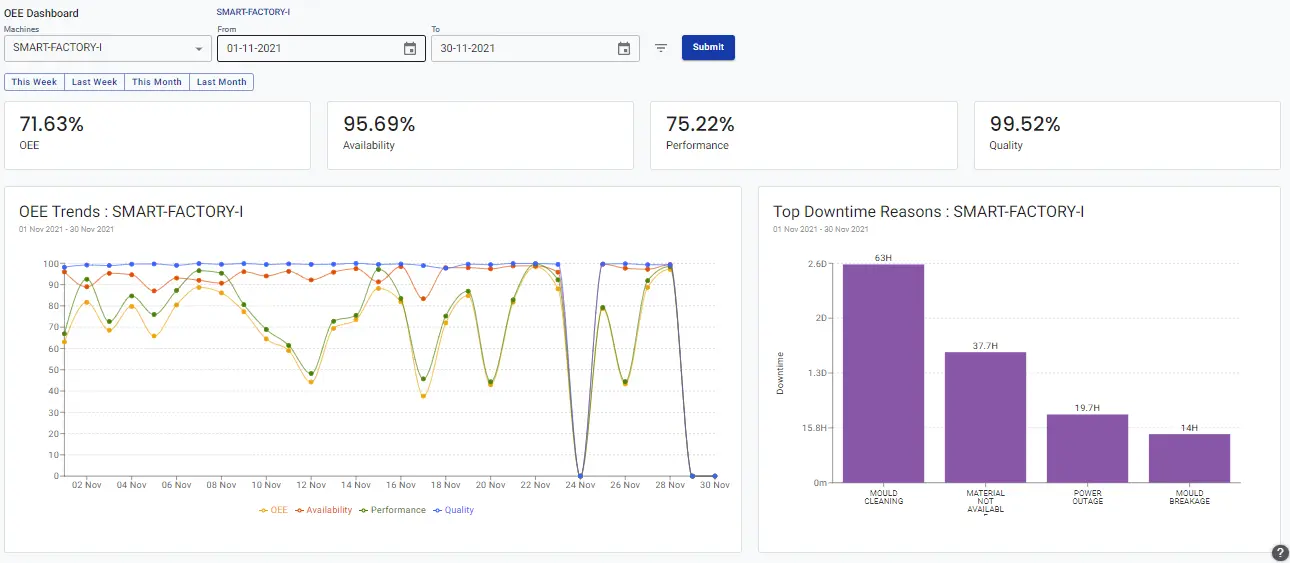Select the This Week range button
The width and height of the screenshot is (1290, 563).
pyautogui.click(x=35, y=82)
